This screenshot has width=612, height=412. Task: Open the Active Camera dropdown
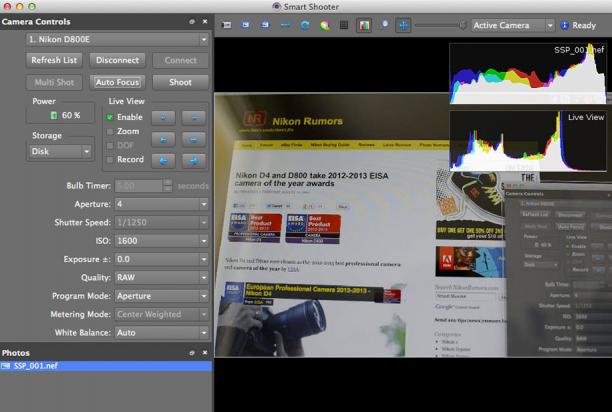pos(513,26)
